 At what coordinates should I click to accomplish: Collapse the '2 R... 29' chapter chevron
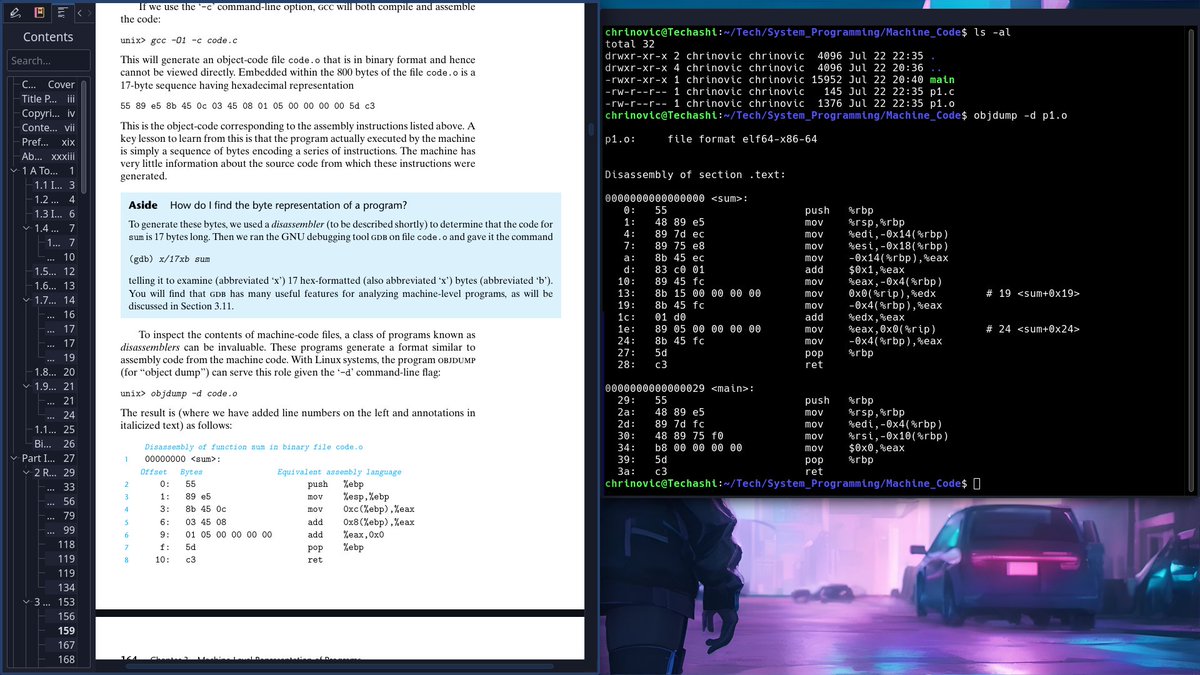[x=25, y=472]
